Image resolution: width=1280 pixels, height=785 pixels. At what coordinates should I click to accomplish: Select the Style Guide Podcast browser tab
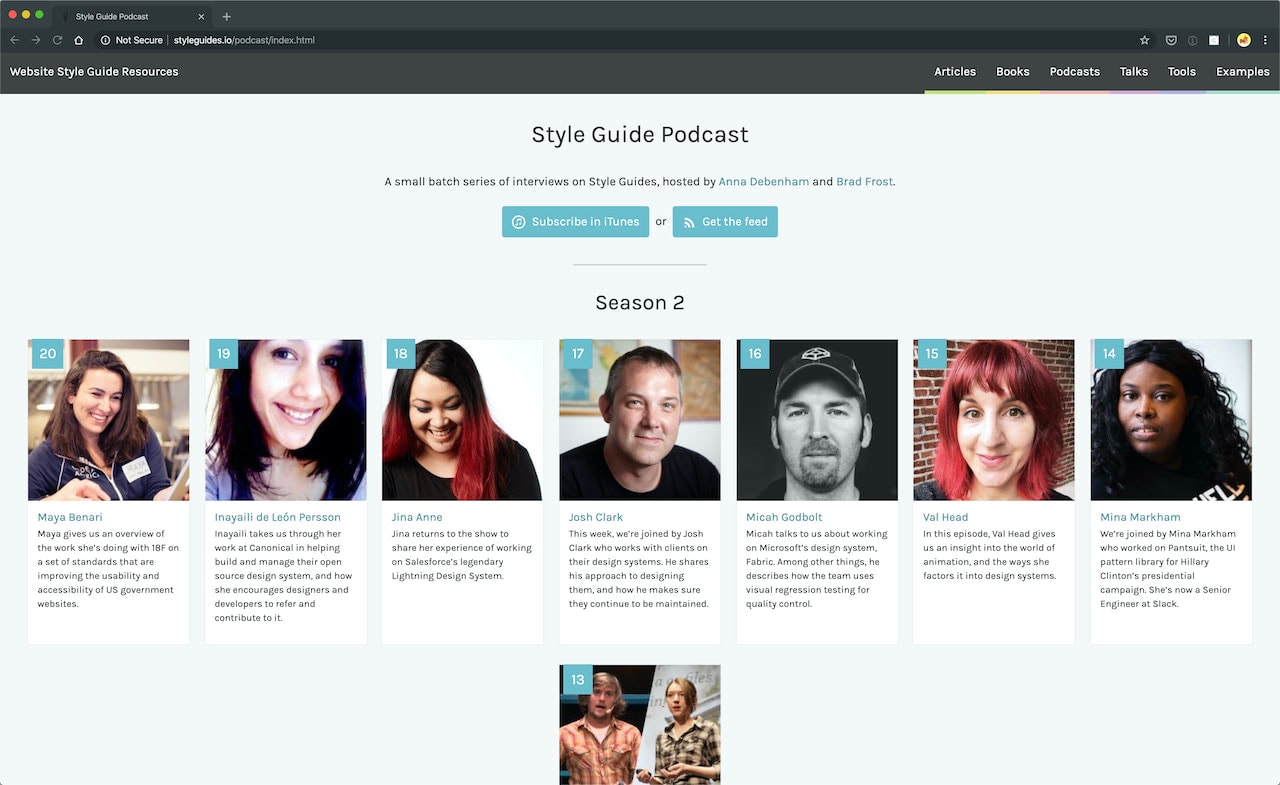(x=130, y=16)
